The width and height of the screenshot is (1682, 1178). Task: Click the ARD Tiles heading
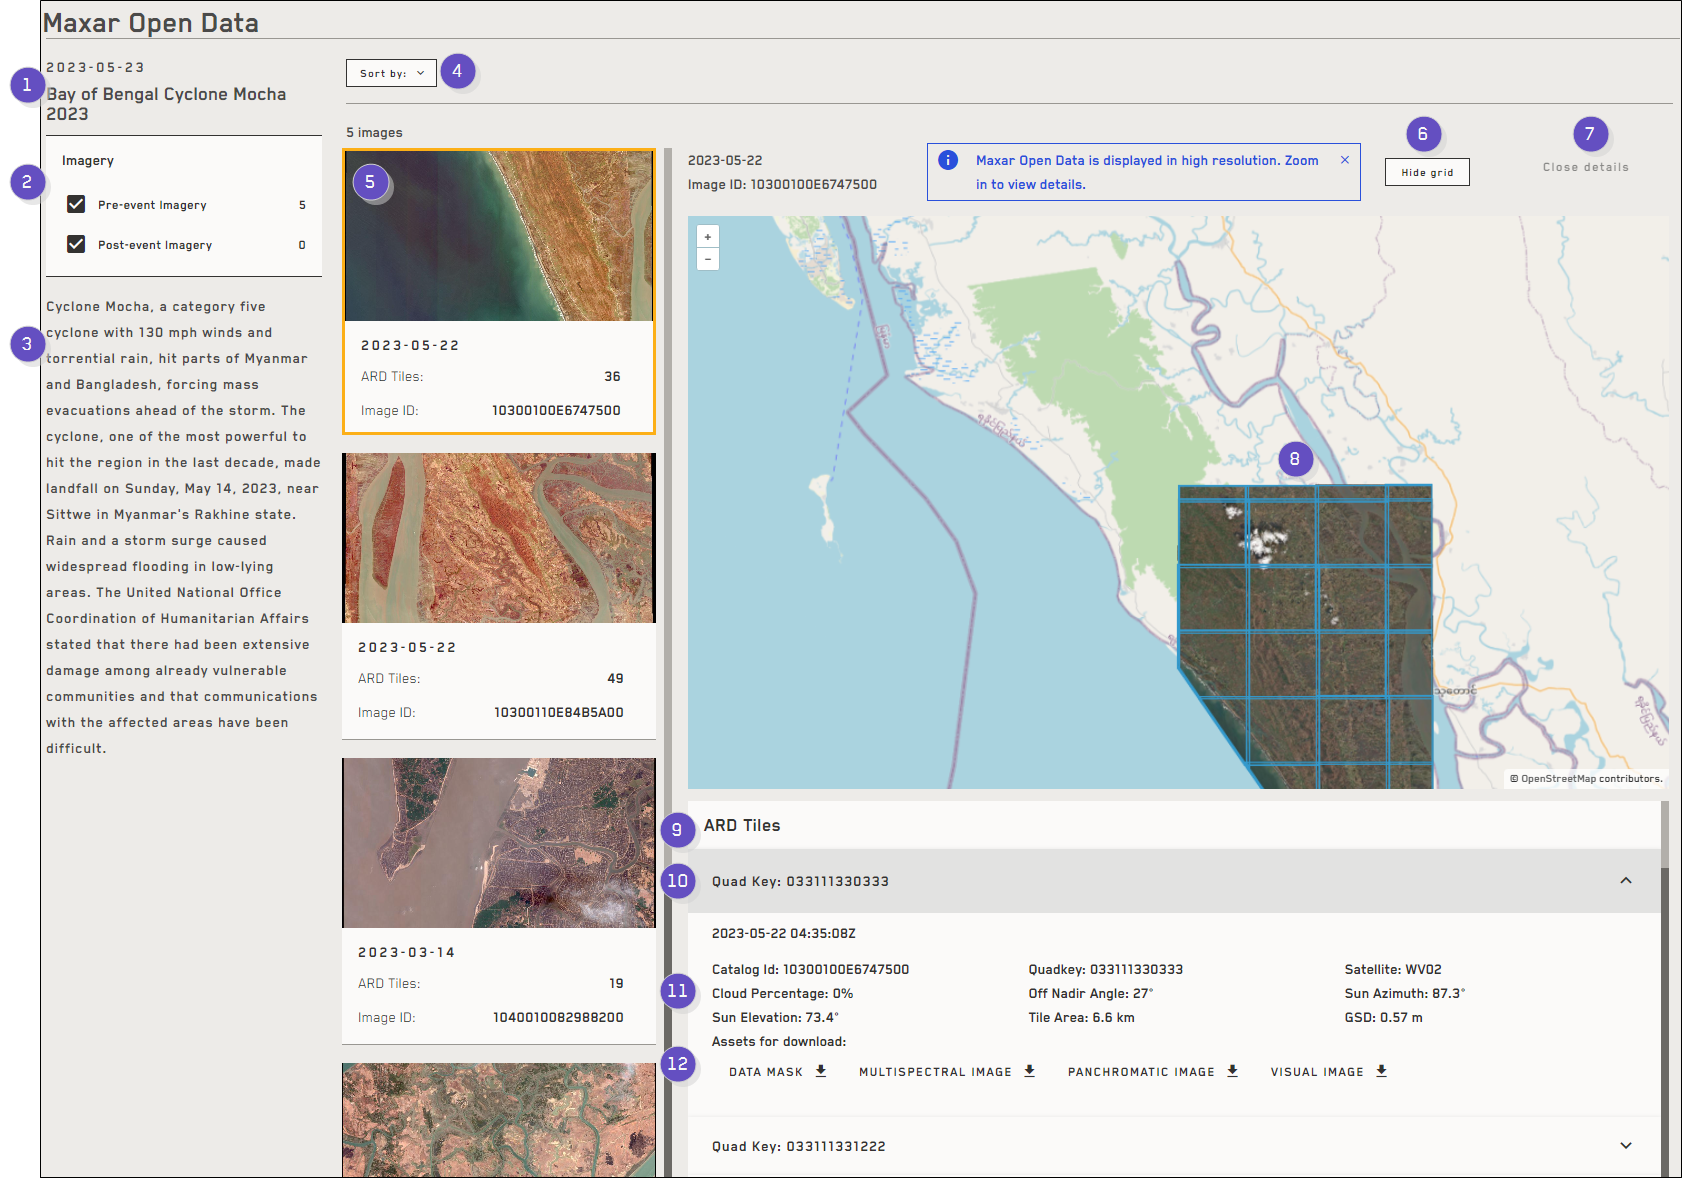coord(742,825)
